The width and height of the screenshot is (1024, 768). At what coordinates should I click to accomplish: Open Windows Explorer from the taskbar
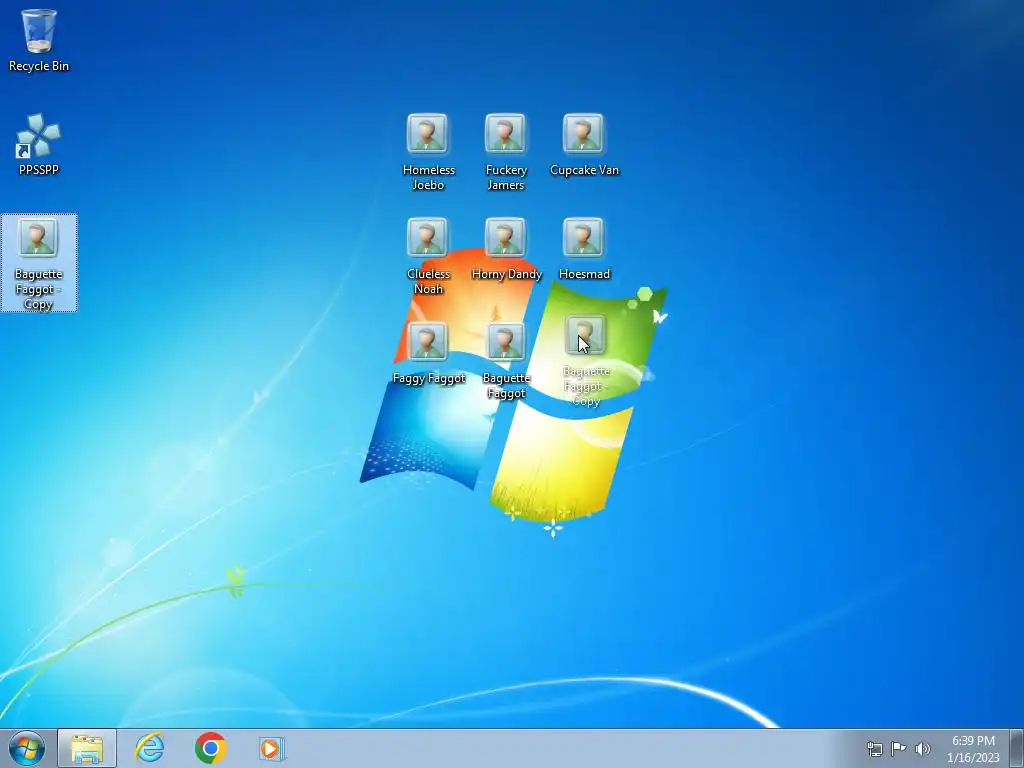[87, 748]
